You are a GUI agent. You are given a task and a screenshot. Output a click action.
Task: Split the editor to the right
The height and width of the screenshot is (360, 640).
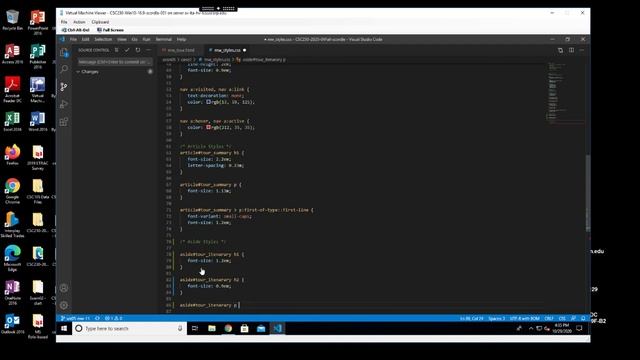[571, 50]
